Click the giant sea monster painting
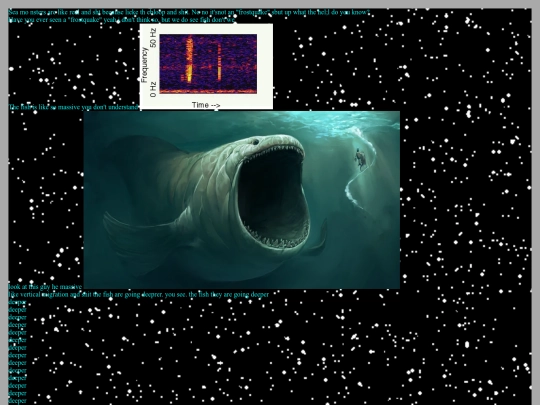540x405 pixels. [242, 200]
